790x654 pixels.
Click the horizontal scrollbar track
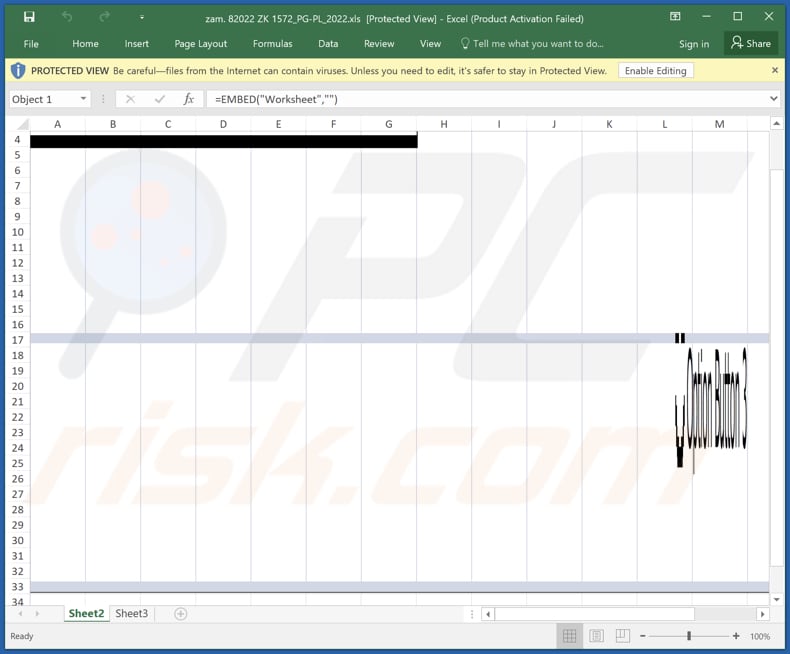[625, 614]
